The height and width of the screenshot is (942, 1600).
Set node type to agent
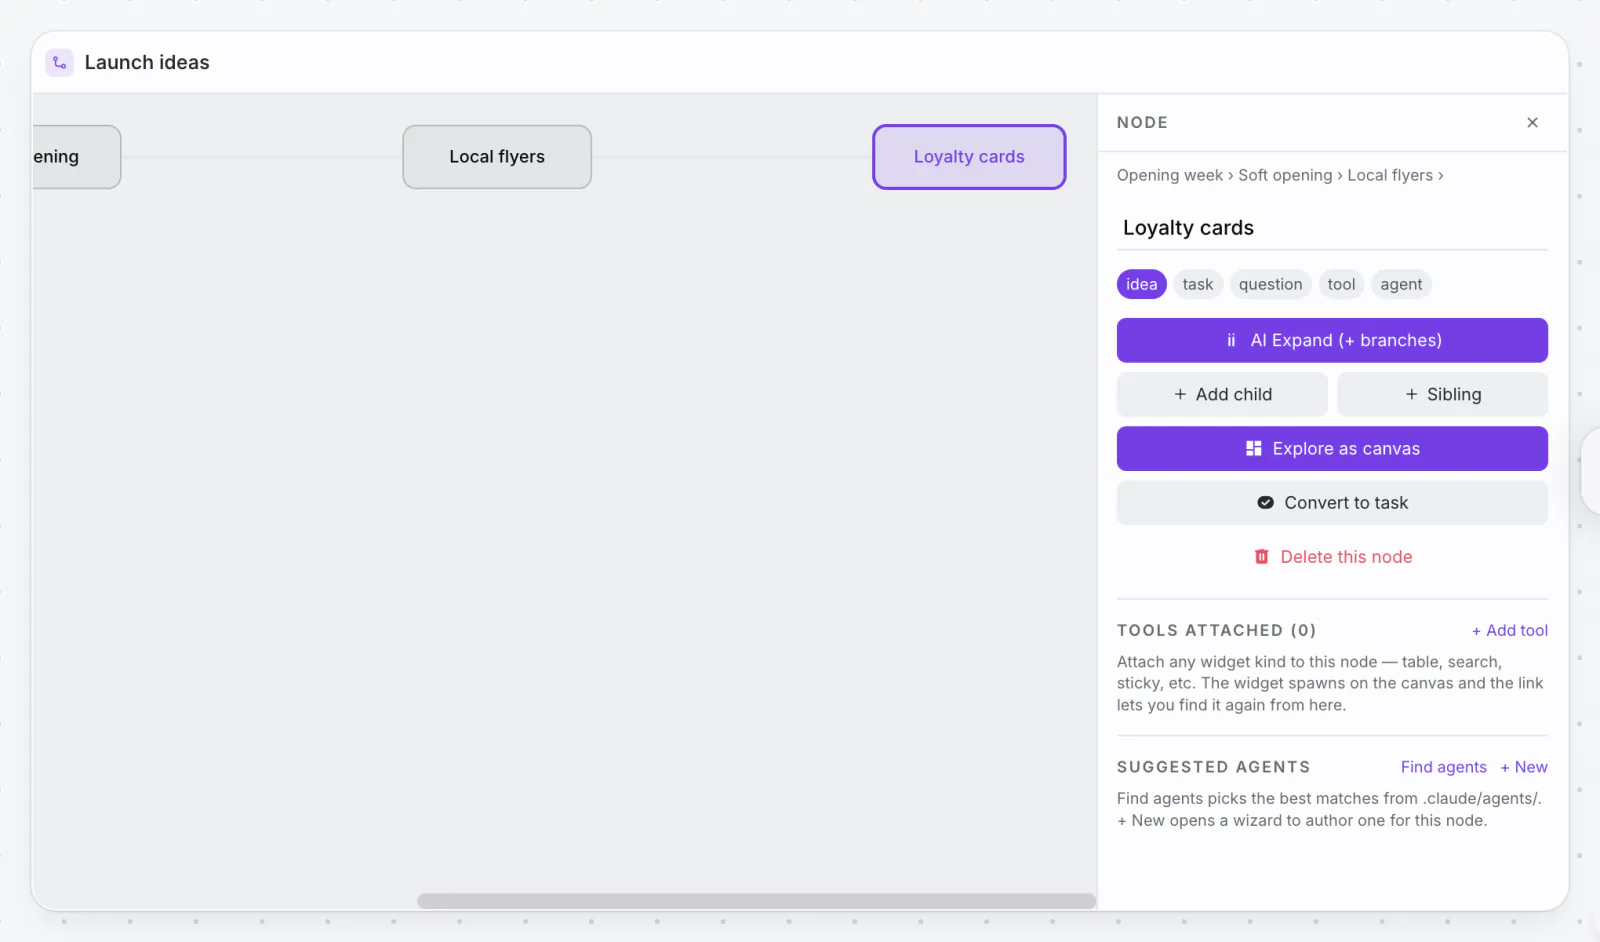pos(1401,284)
